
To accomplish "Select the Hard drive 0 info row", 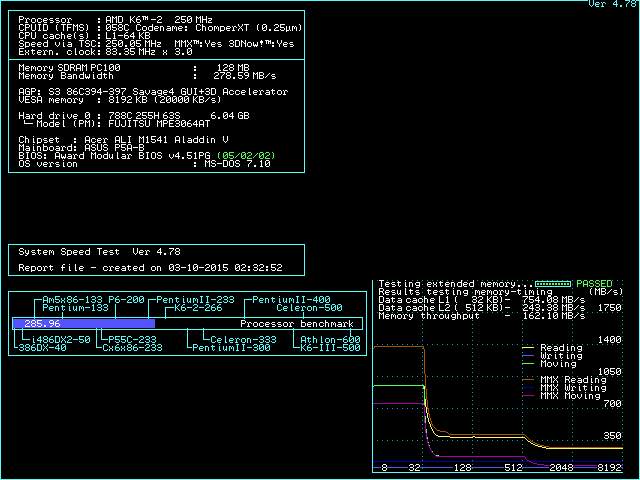I will 135,116.
